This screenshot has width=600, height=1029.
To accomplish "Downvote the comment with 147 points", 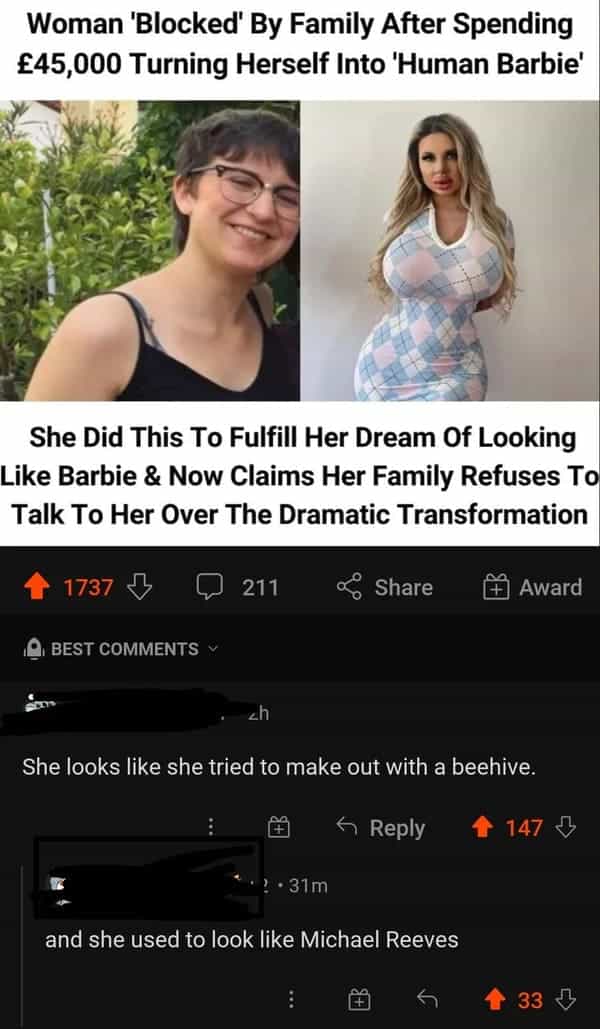I will click(x=566, y=828).
